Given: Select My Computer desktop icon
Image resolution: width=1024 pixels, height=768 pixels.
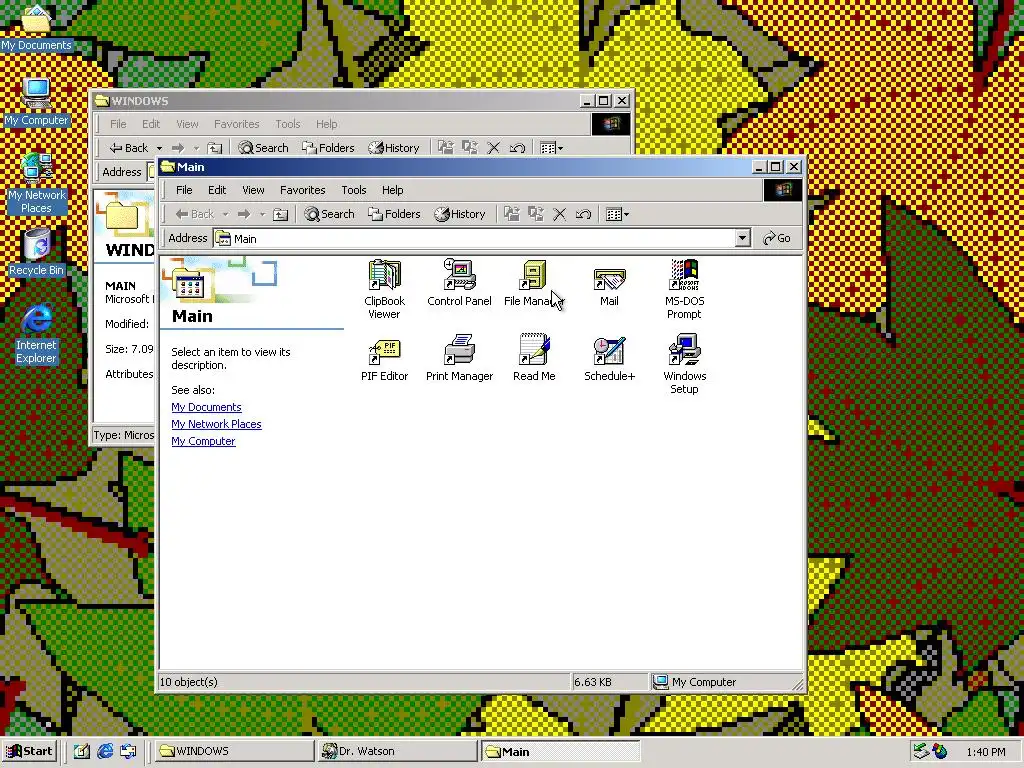Looking at the screenshot, I should [x=36, y=102].
